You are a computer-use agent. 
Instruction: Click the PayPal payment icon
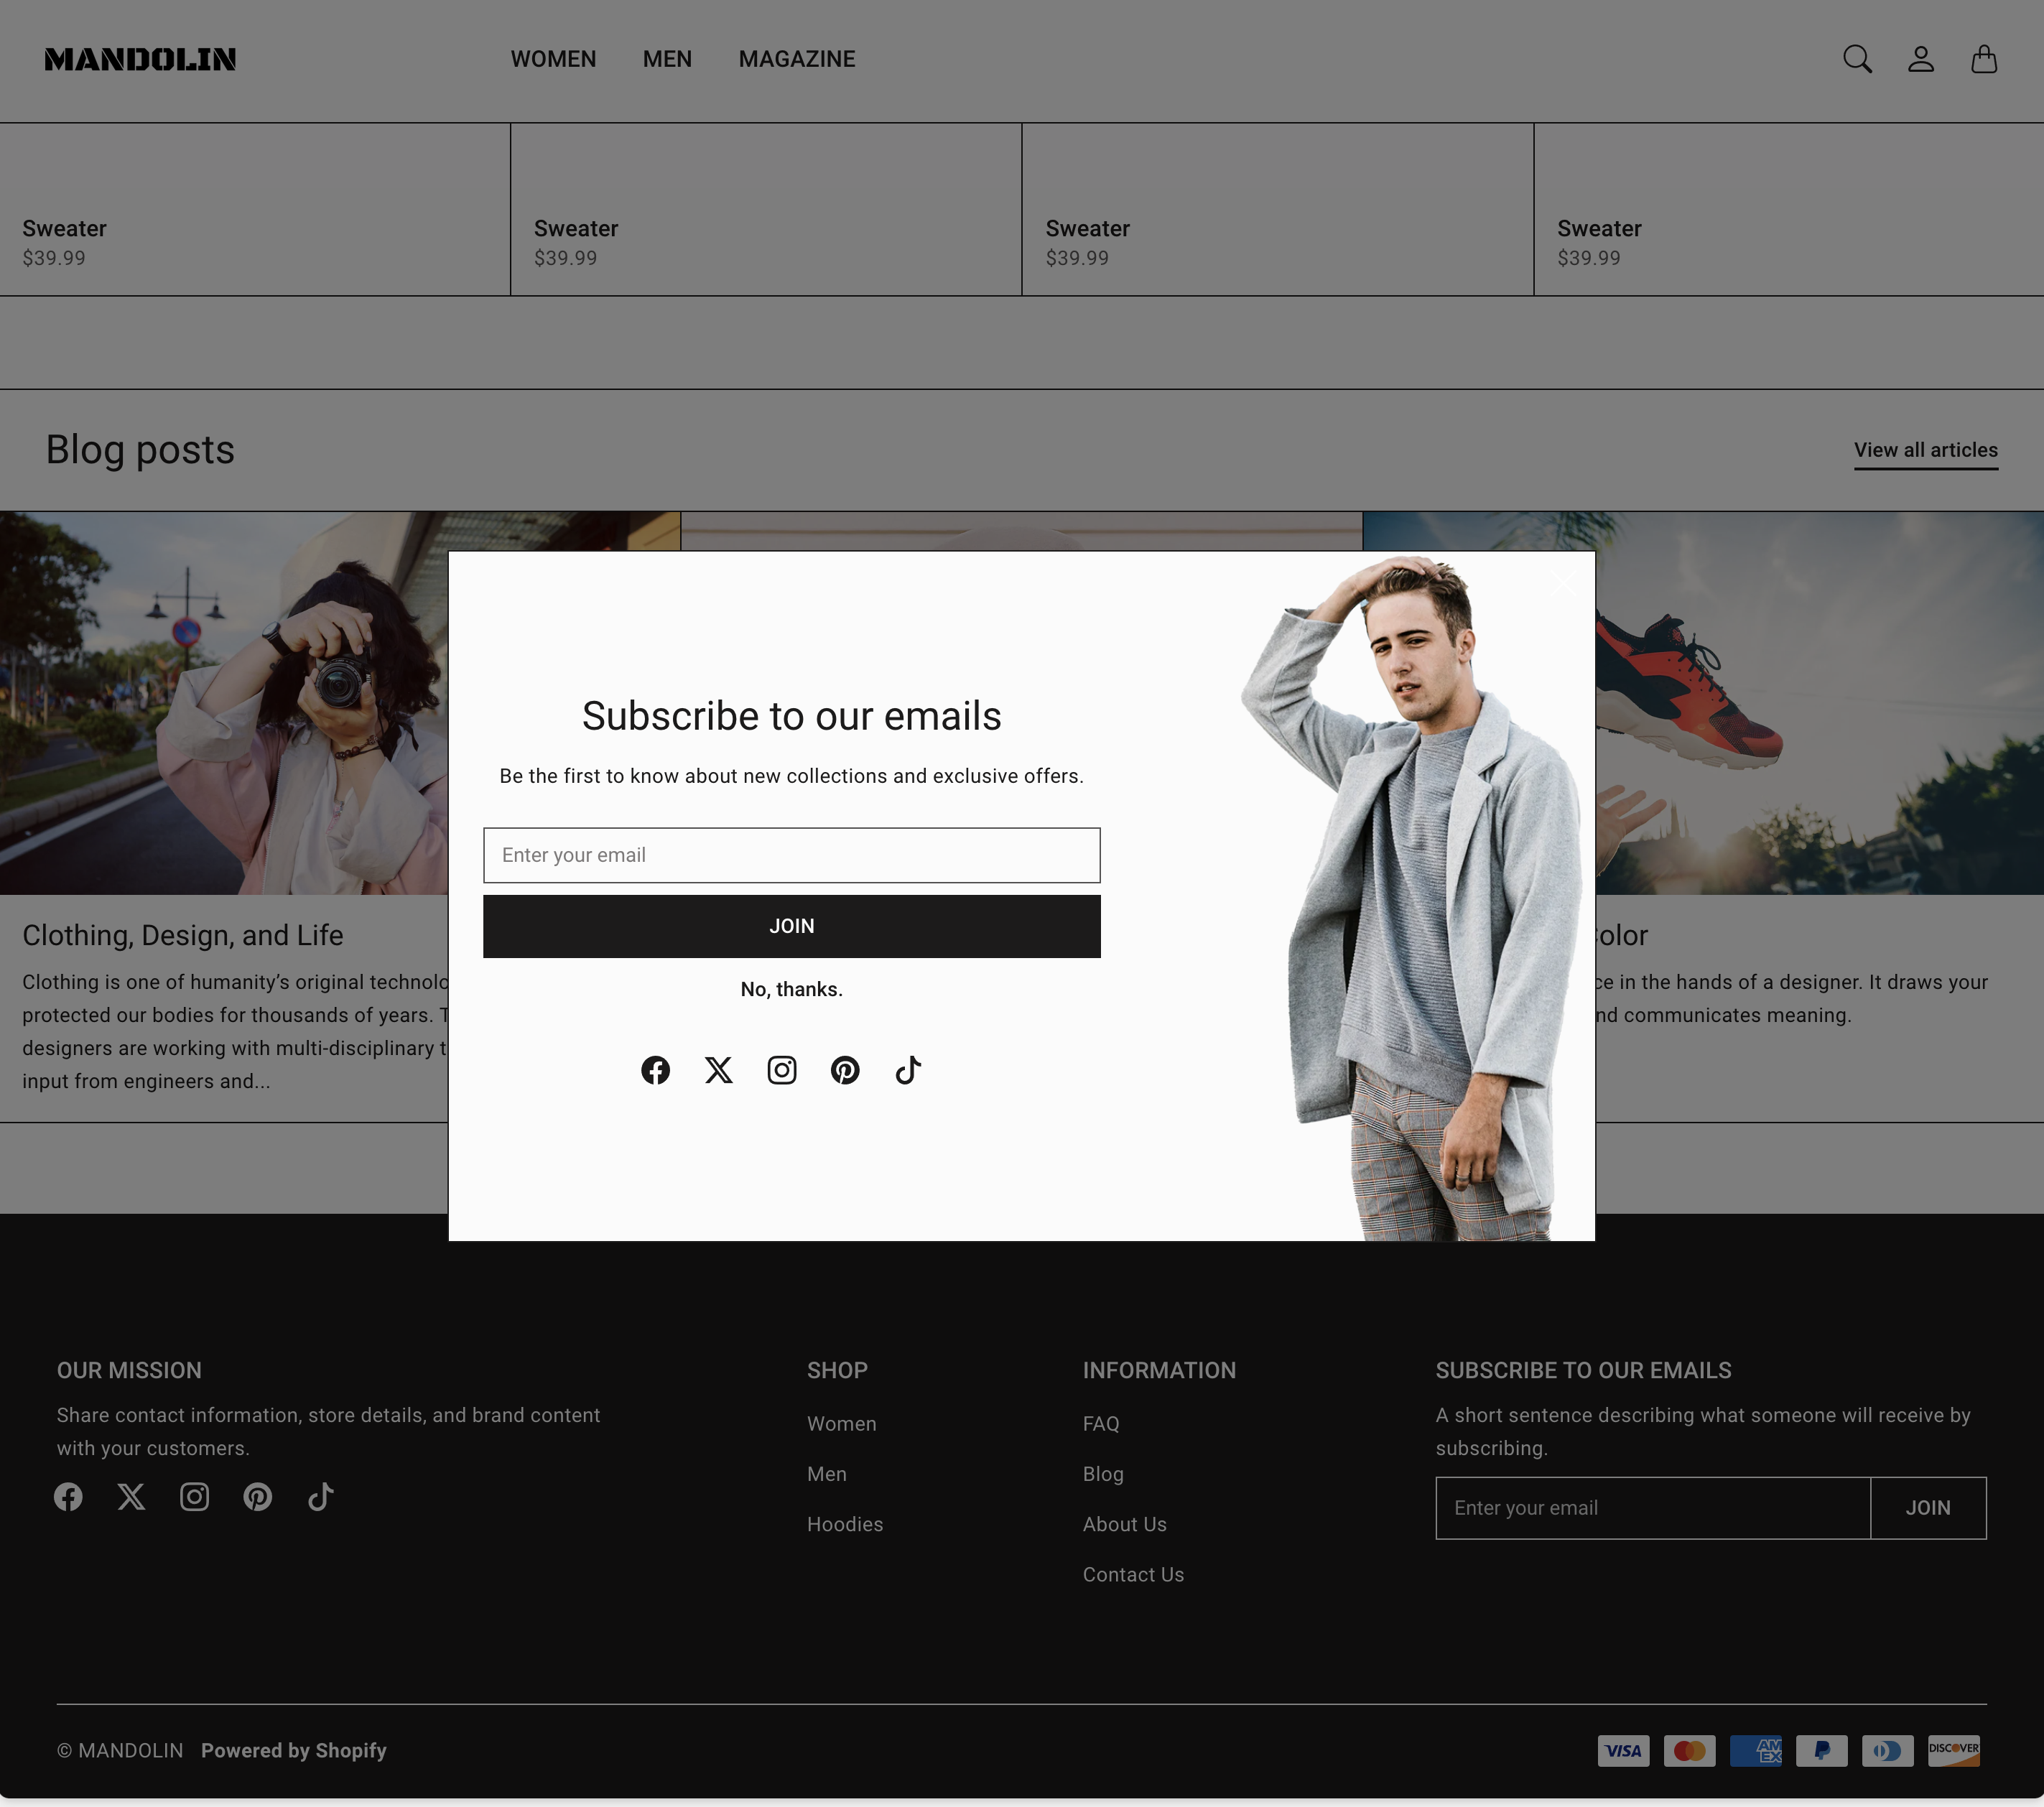point(1821,1751)
